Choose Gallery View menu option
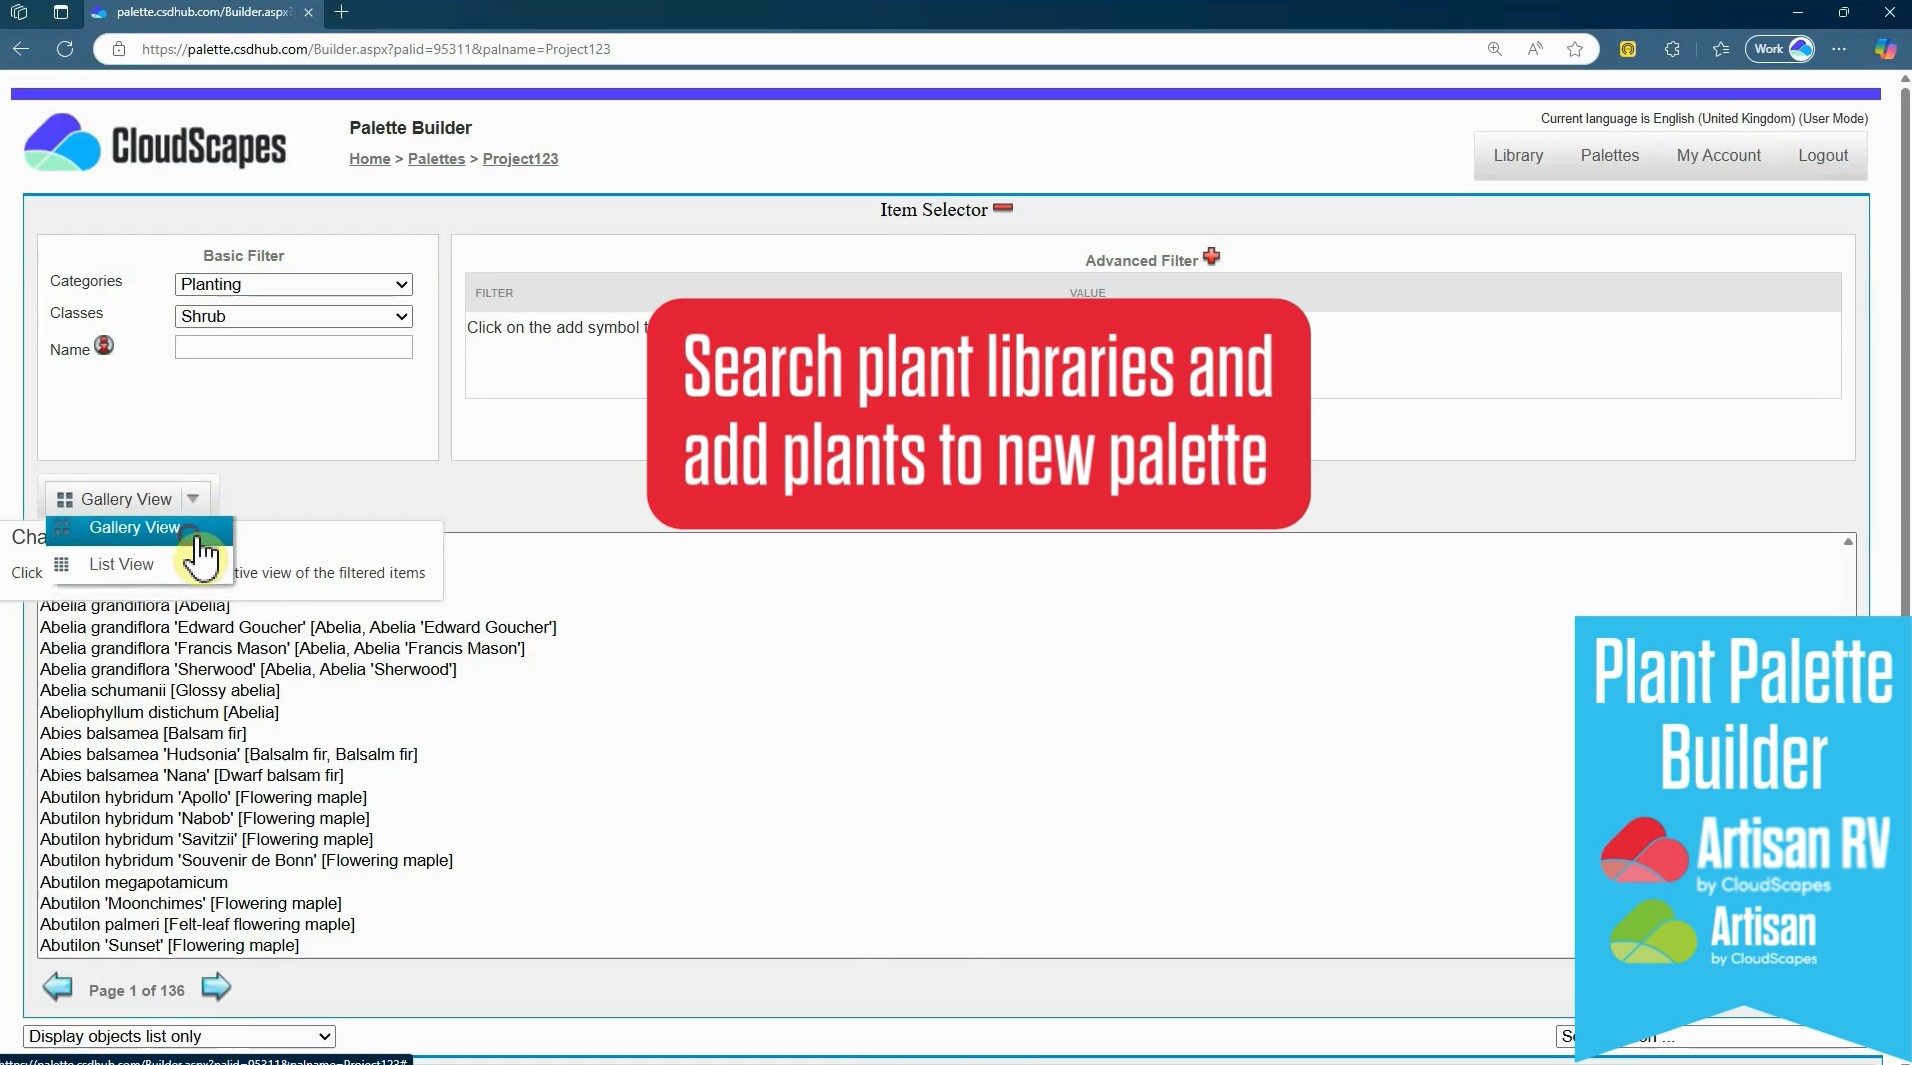The image size is (1912, 1065). [134, 528]
